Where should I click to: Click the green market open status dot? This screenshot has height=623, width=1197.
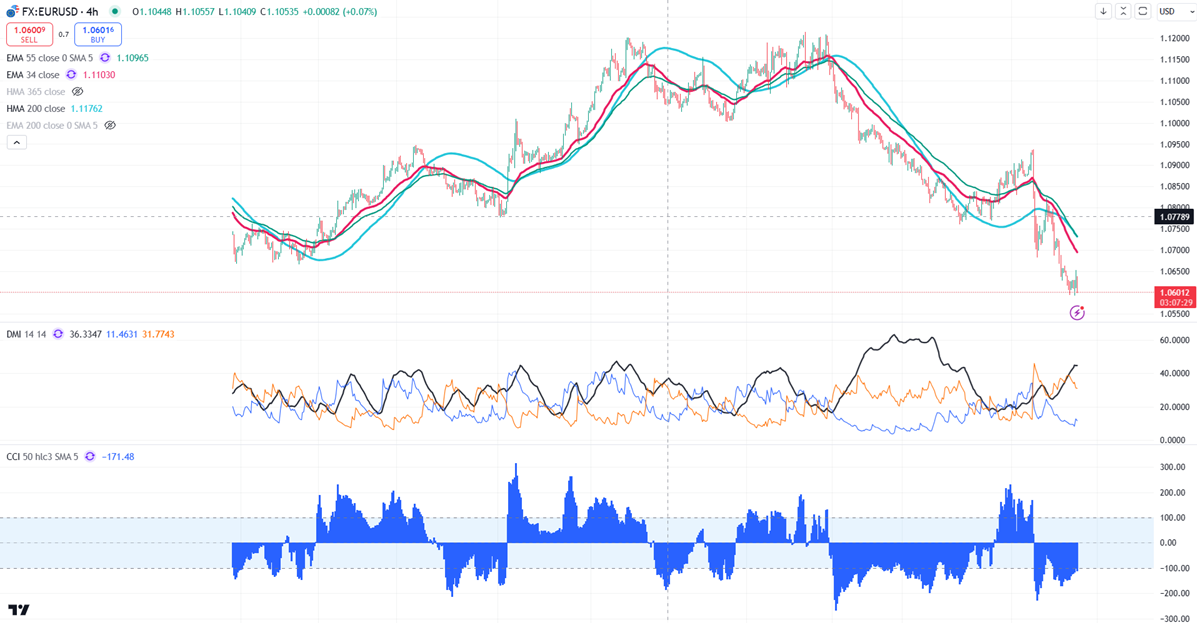click(x=115, y=11)
